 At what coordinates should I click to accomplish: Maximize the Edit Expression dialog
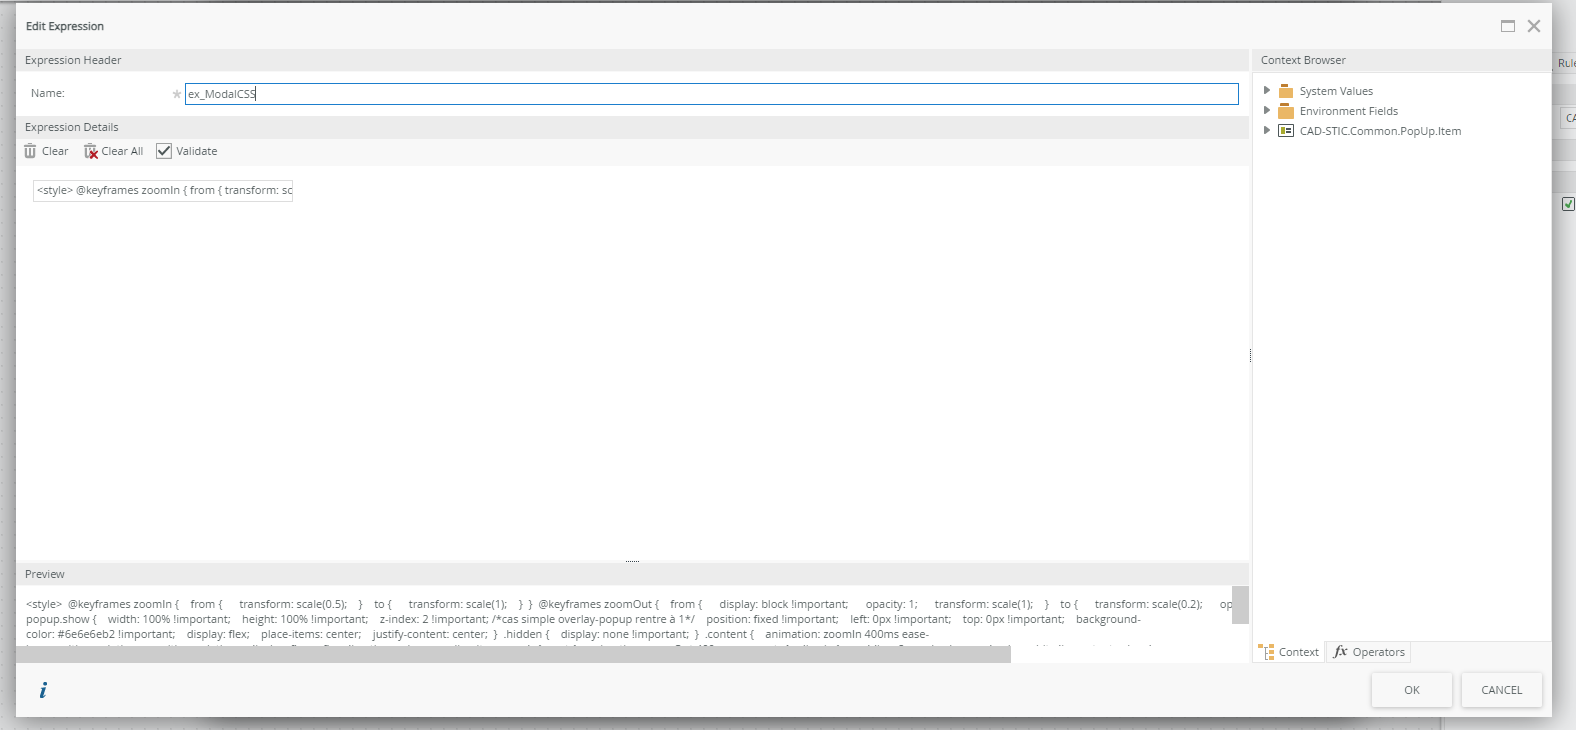[1508, 26]
